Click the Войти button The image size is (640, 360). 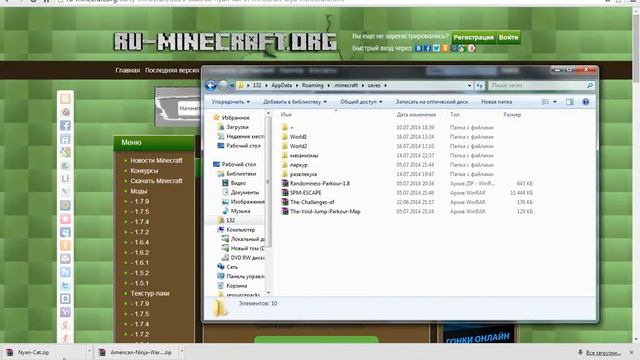click(x=509, y=37)
